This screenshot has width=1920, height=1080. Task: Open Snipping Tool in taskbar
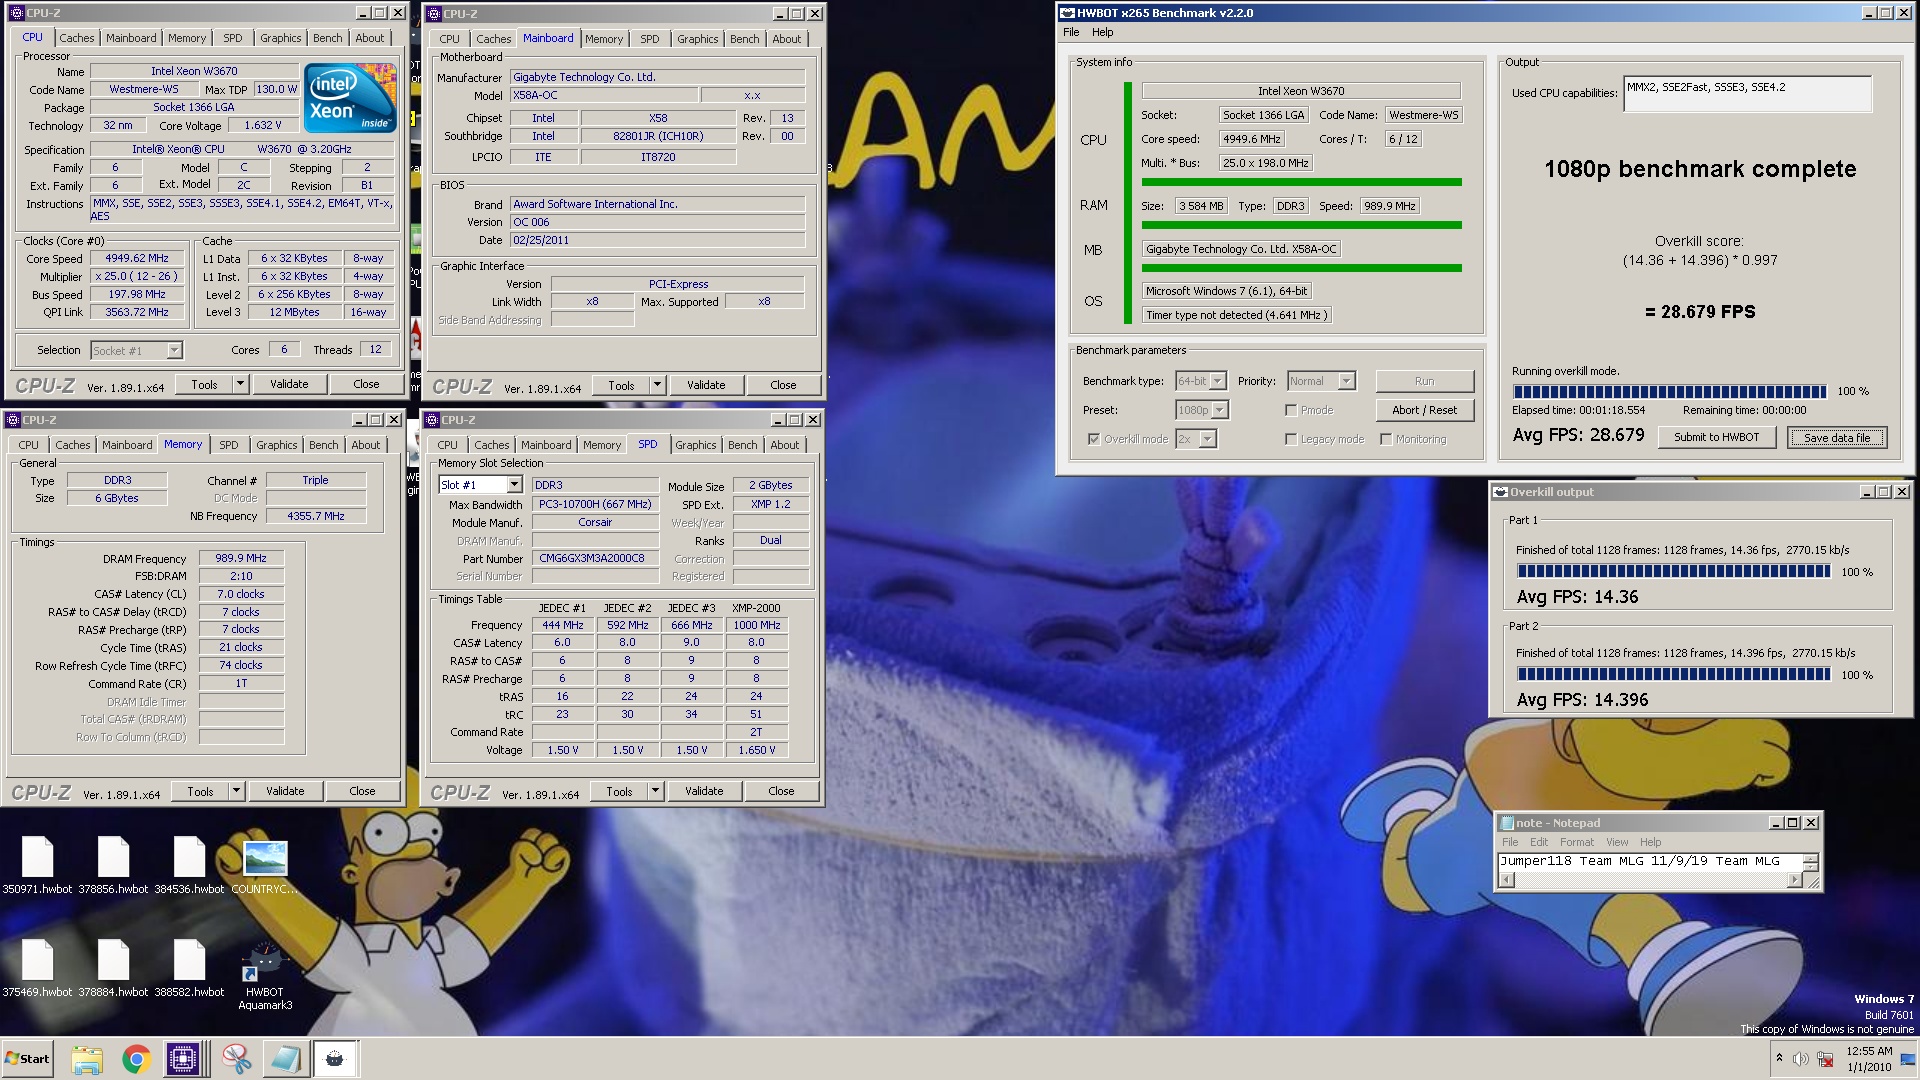(x=236, y=1059)
